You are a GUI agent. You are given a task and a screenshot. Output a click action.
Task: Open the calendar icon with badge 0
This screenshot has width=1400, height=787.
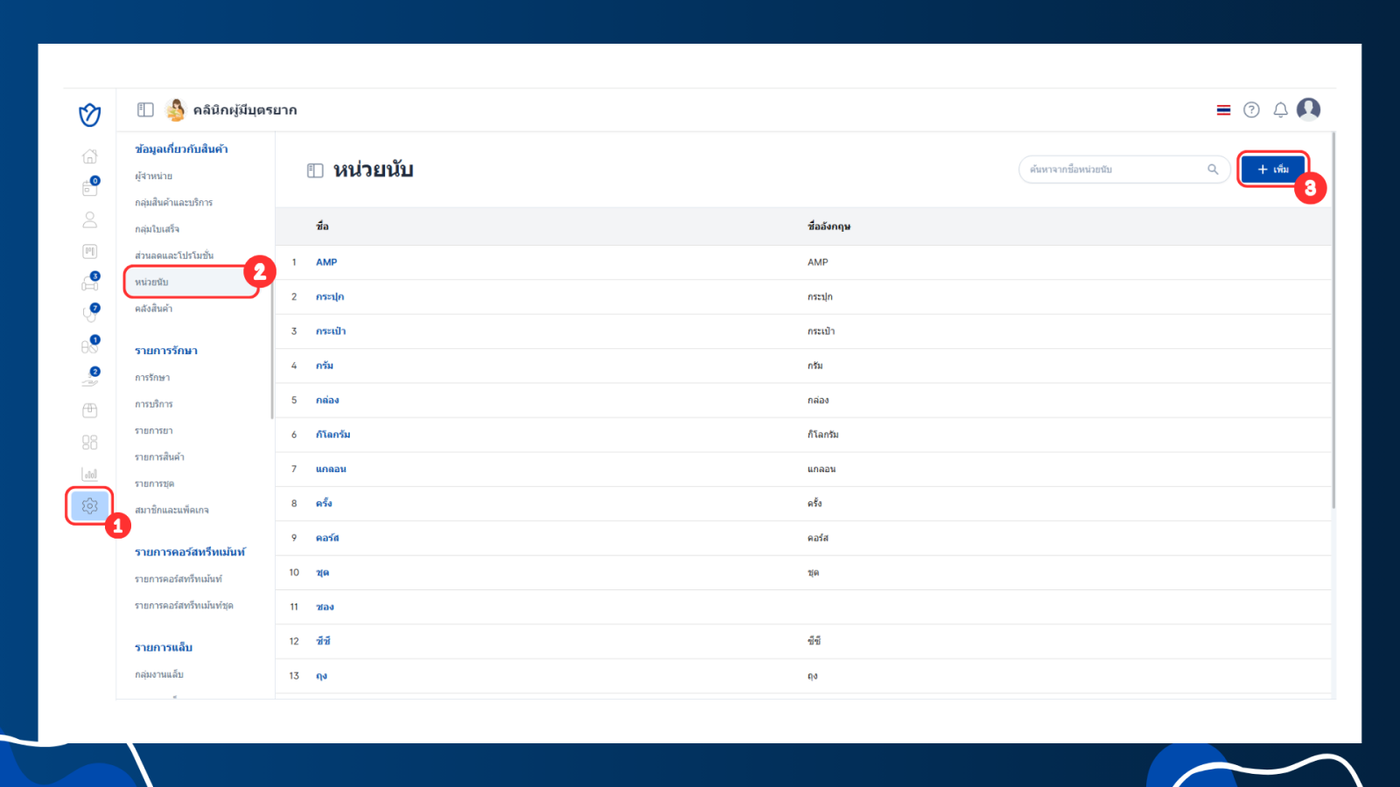click(x=89, y=188)
